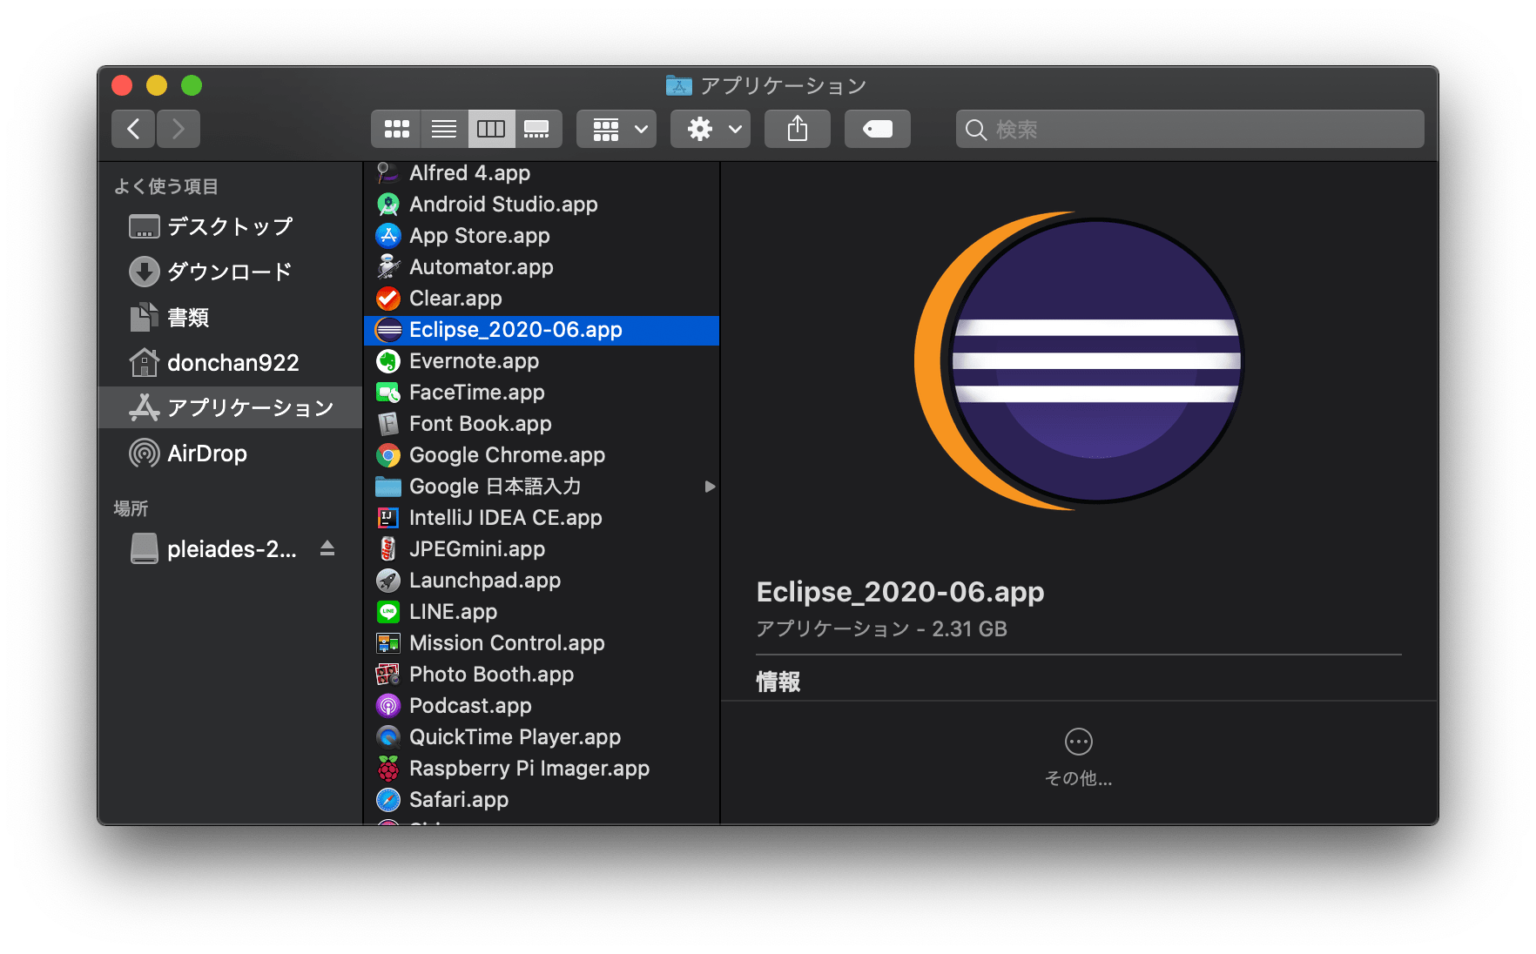This screenshot has height=954, width=1536.
Task: Open ダウンロード from the sidebar
Action: (229, 271)
